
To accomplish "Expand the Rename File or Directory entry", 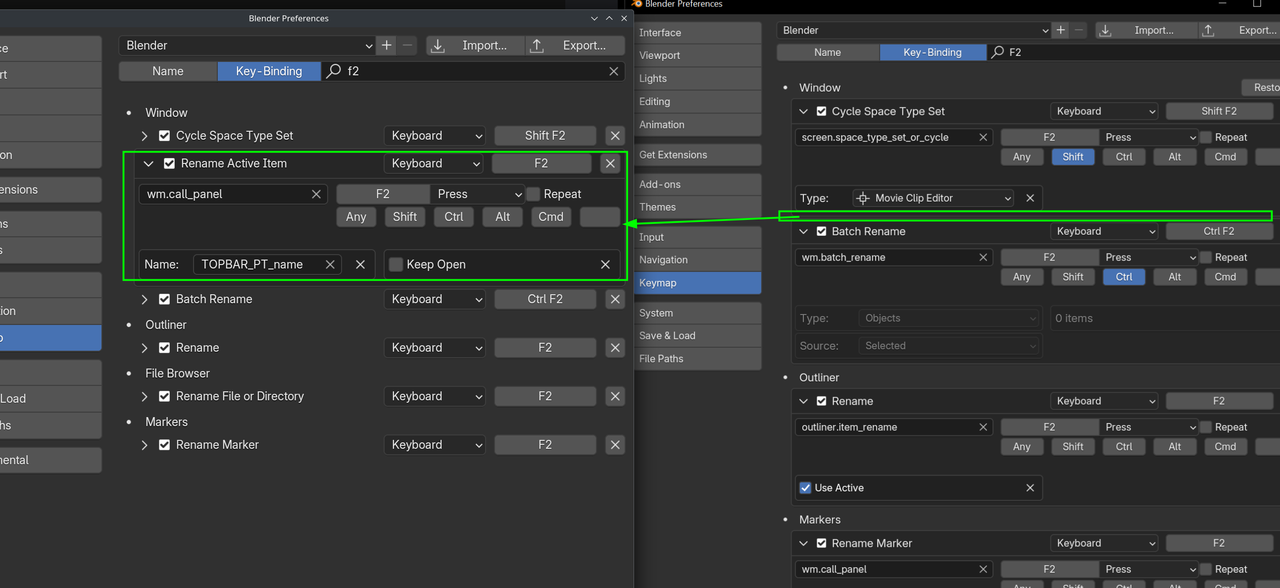I will pyautogui.click(x=145, y=397).
